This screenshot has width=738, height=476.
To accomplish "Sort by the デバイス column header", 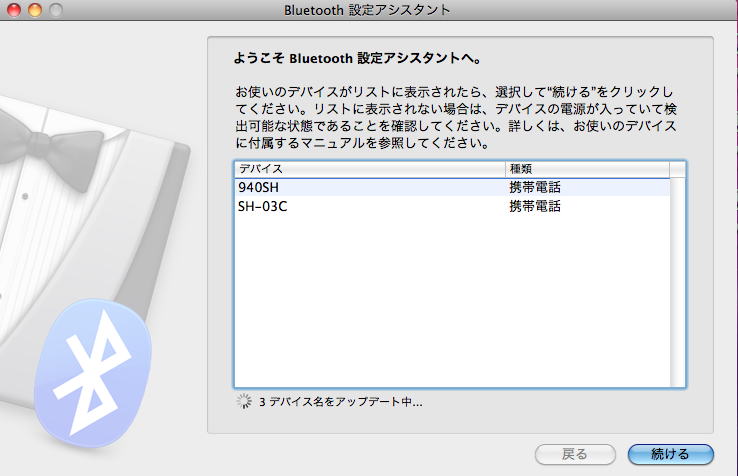I will [x=369, y=169].
